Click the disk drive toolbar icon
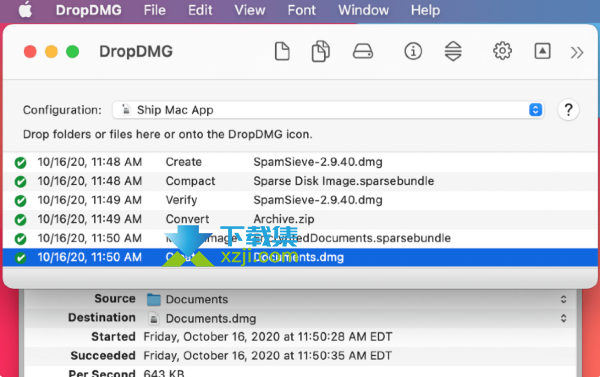Screen dimensions: 600x377 362,51
